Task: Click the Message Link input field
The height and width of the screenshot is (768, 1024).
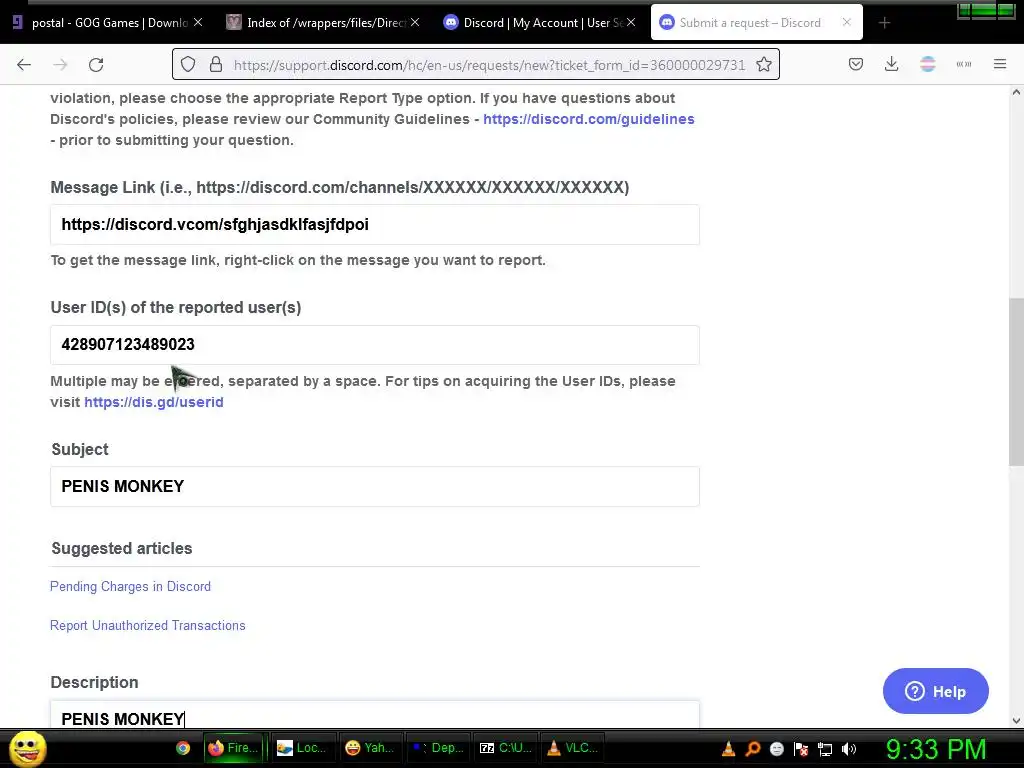Action: pos(375,225)
